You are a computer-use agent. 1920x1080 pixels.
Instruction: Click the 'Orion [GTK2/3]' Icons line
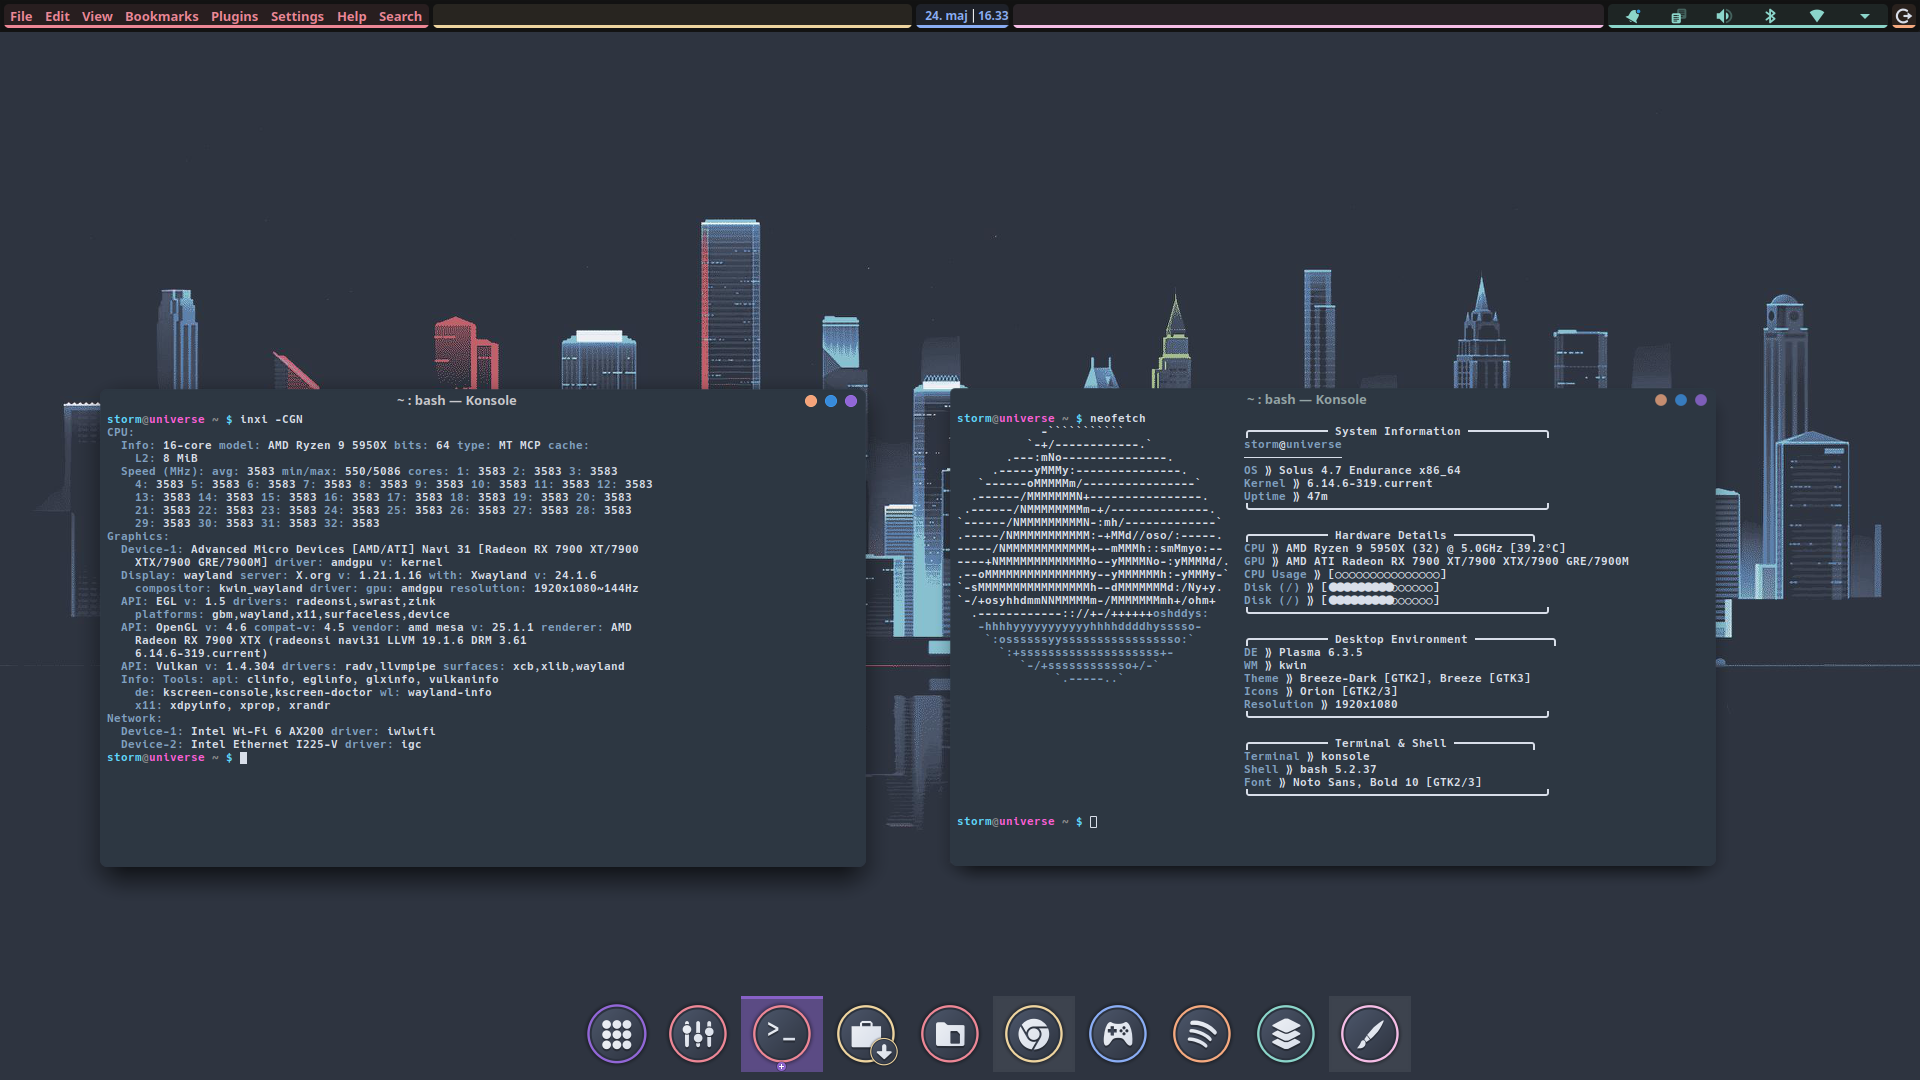tap(1321, 692)
